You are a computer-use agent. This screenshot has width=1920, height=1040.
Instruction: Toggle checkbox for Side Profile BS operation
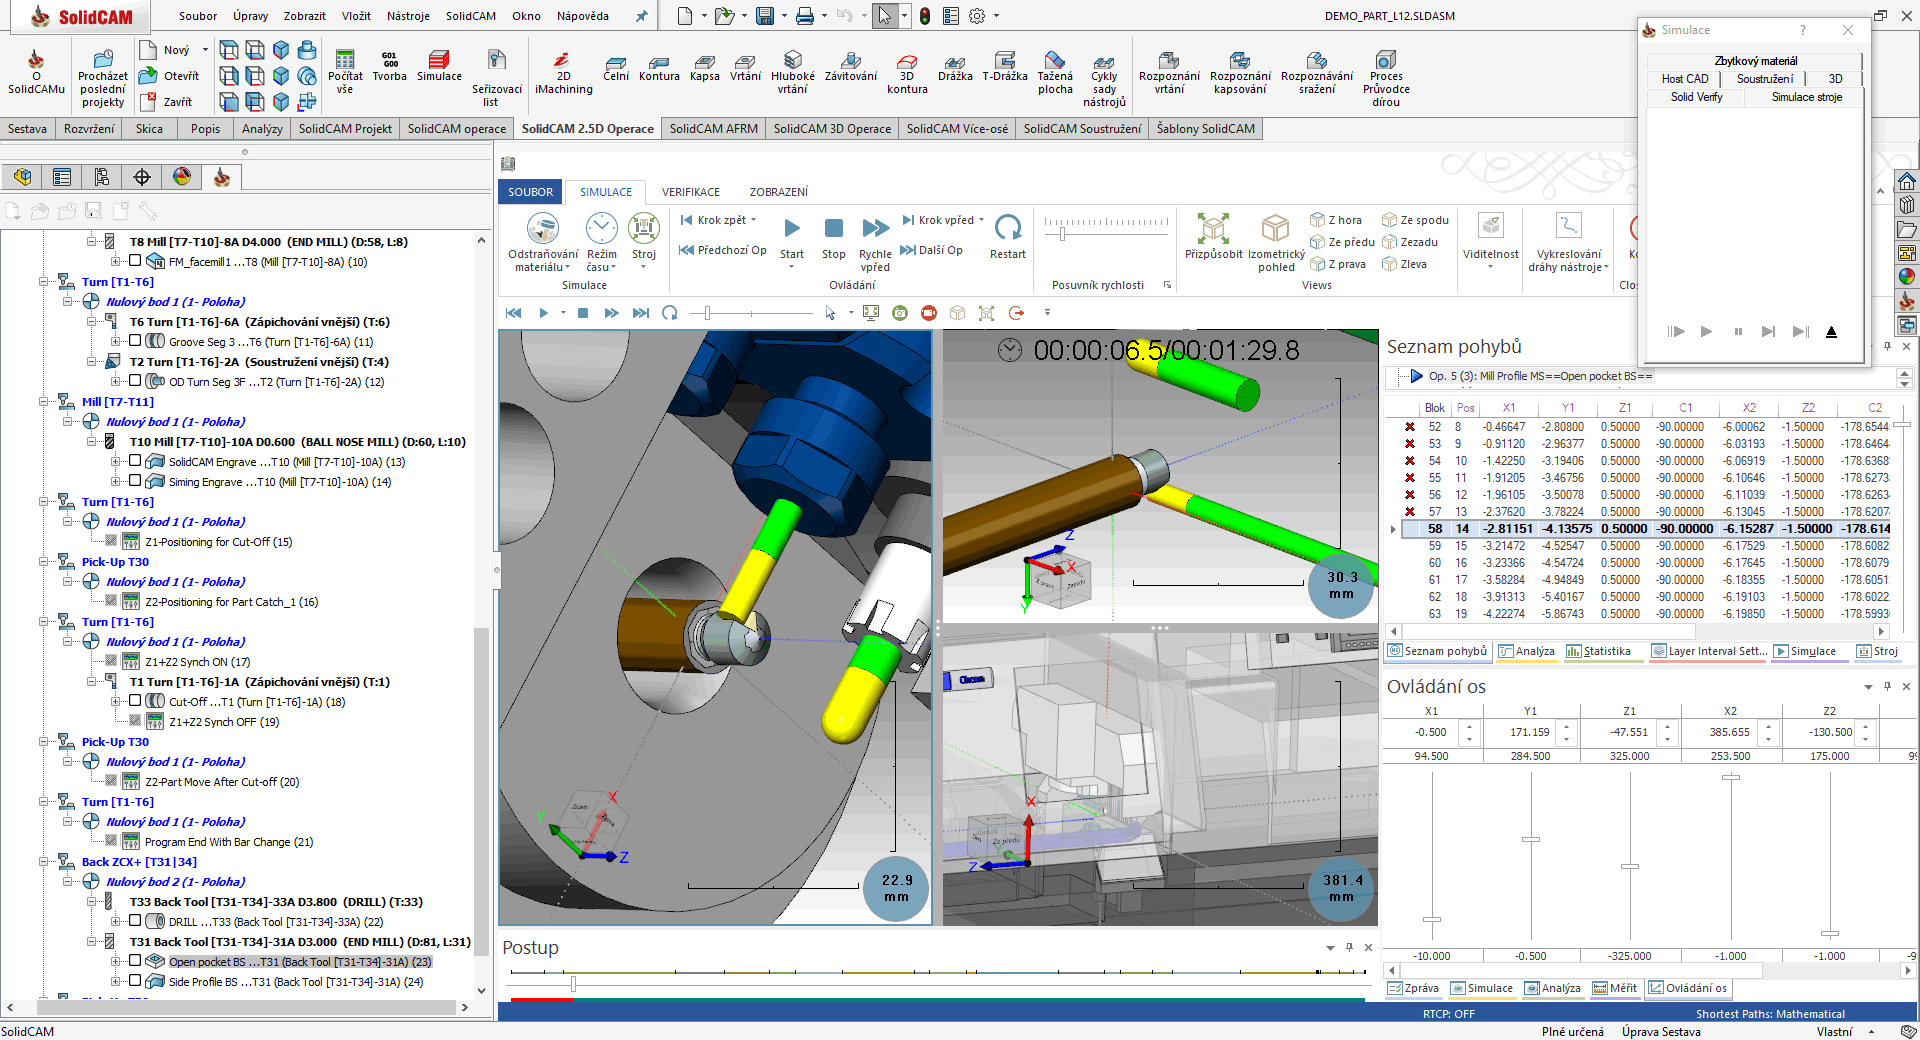click(x=135, y=981)
